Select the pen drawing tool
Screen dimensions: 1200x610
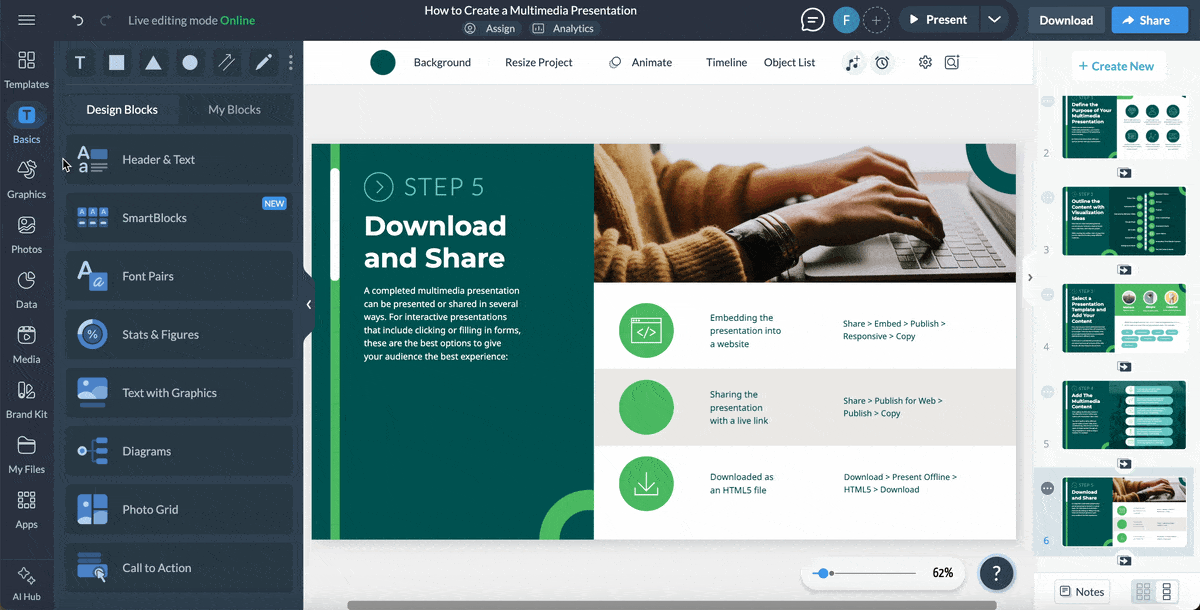tap(263, 62)
